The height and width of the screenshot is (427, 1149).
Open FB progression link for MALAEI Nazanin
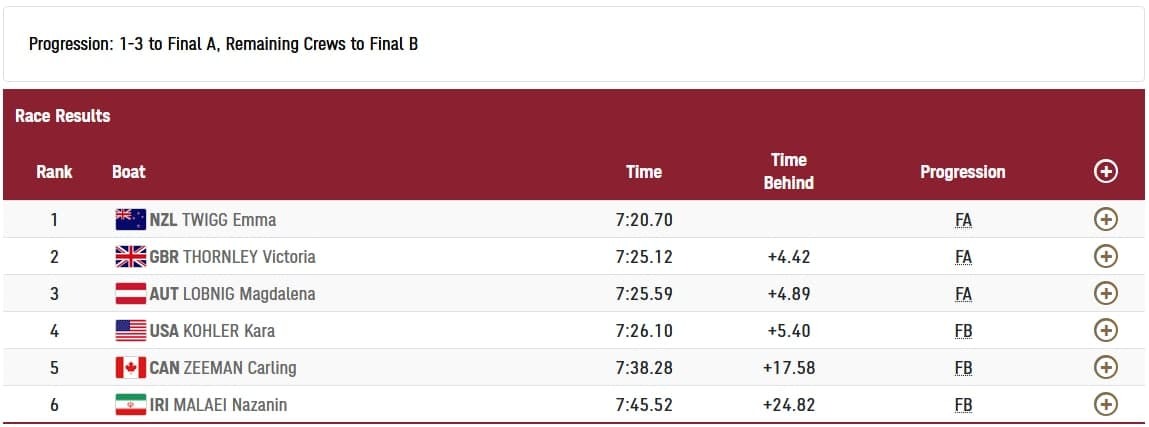(x=963, y=405)
